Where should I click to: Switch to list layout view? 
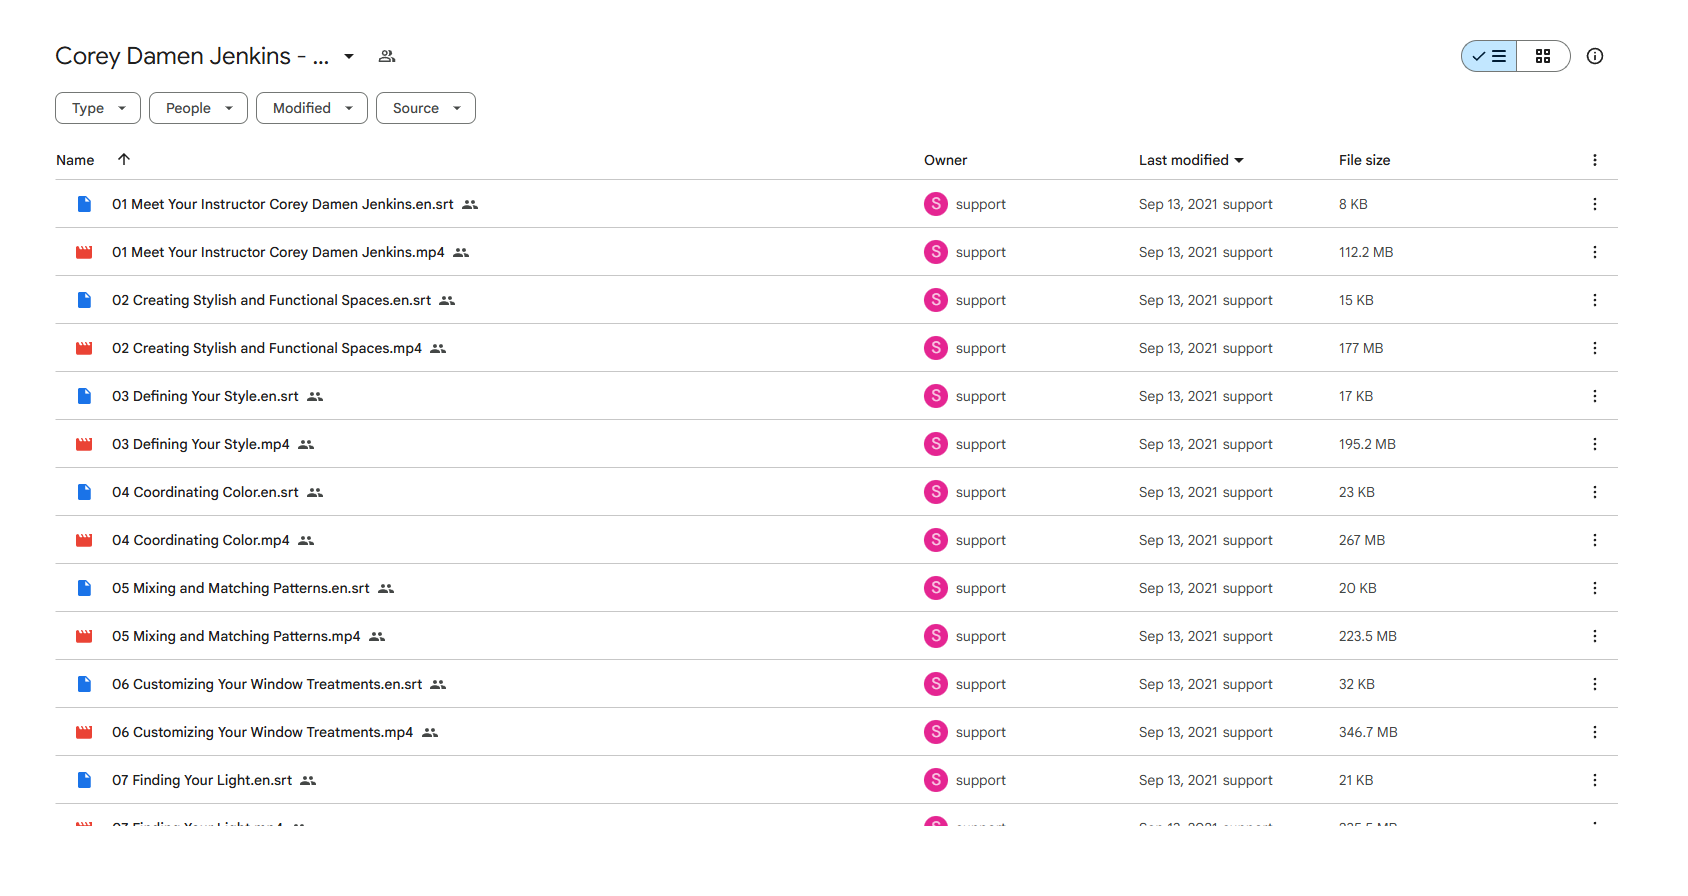[x=1489, y=56]
